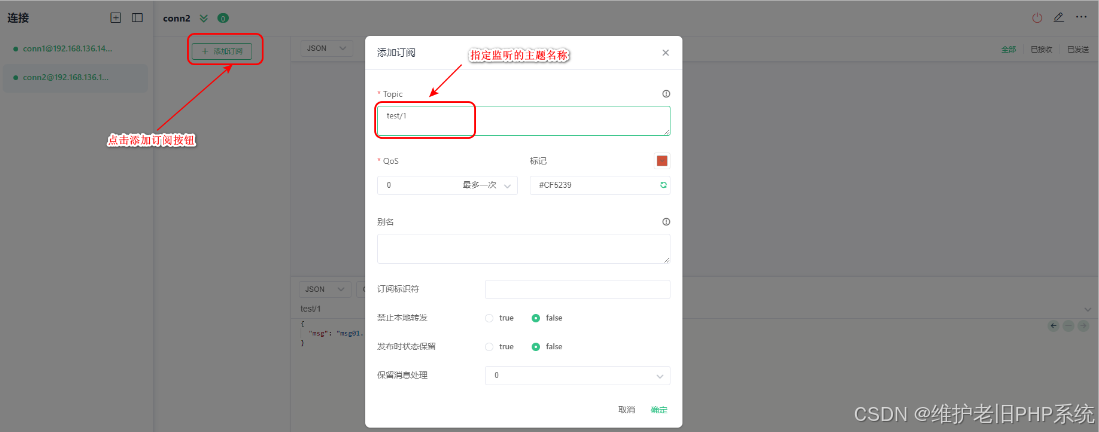Click the red disconnect power icon

point(1037,18)
